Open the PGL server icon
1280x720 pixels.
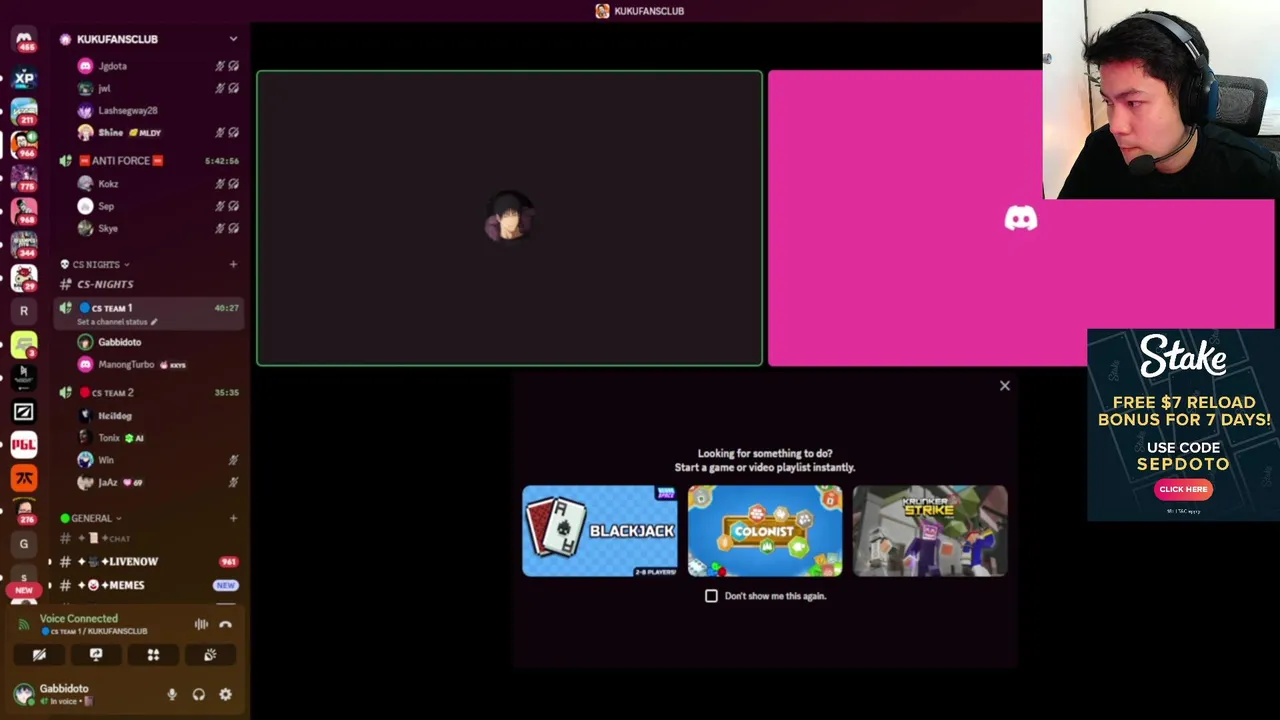pyautogui.click(x=24, y=444)
